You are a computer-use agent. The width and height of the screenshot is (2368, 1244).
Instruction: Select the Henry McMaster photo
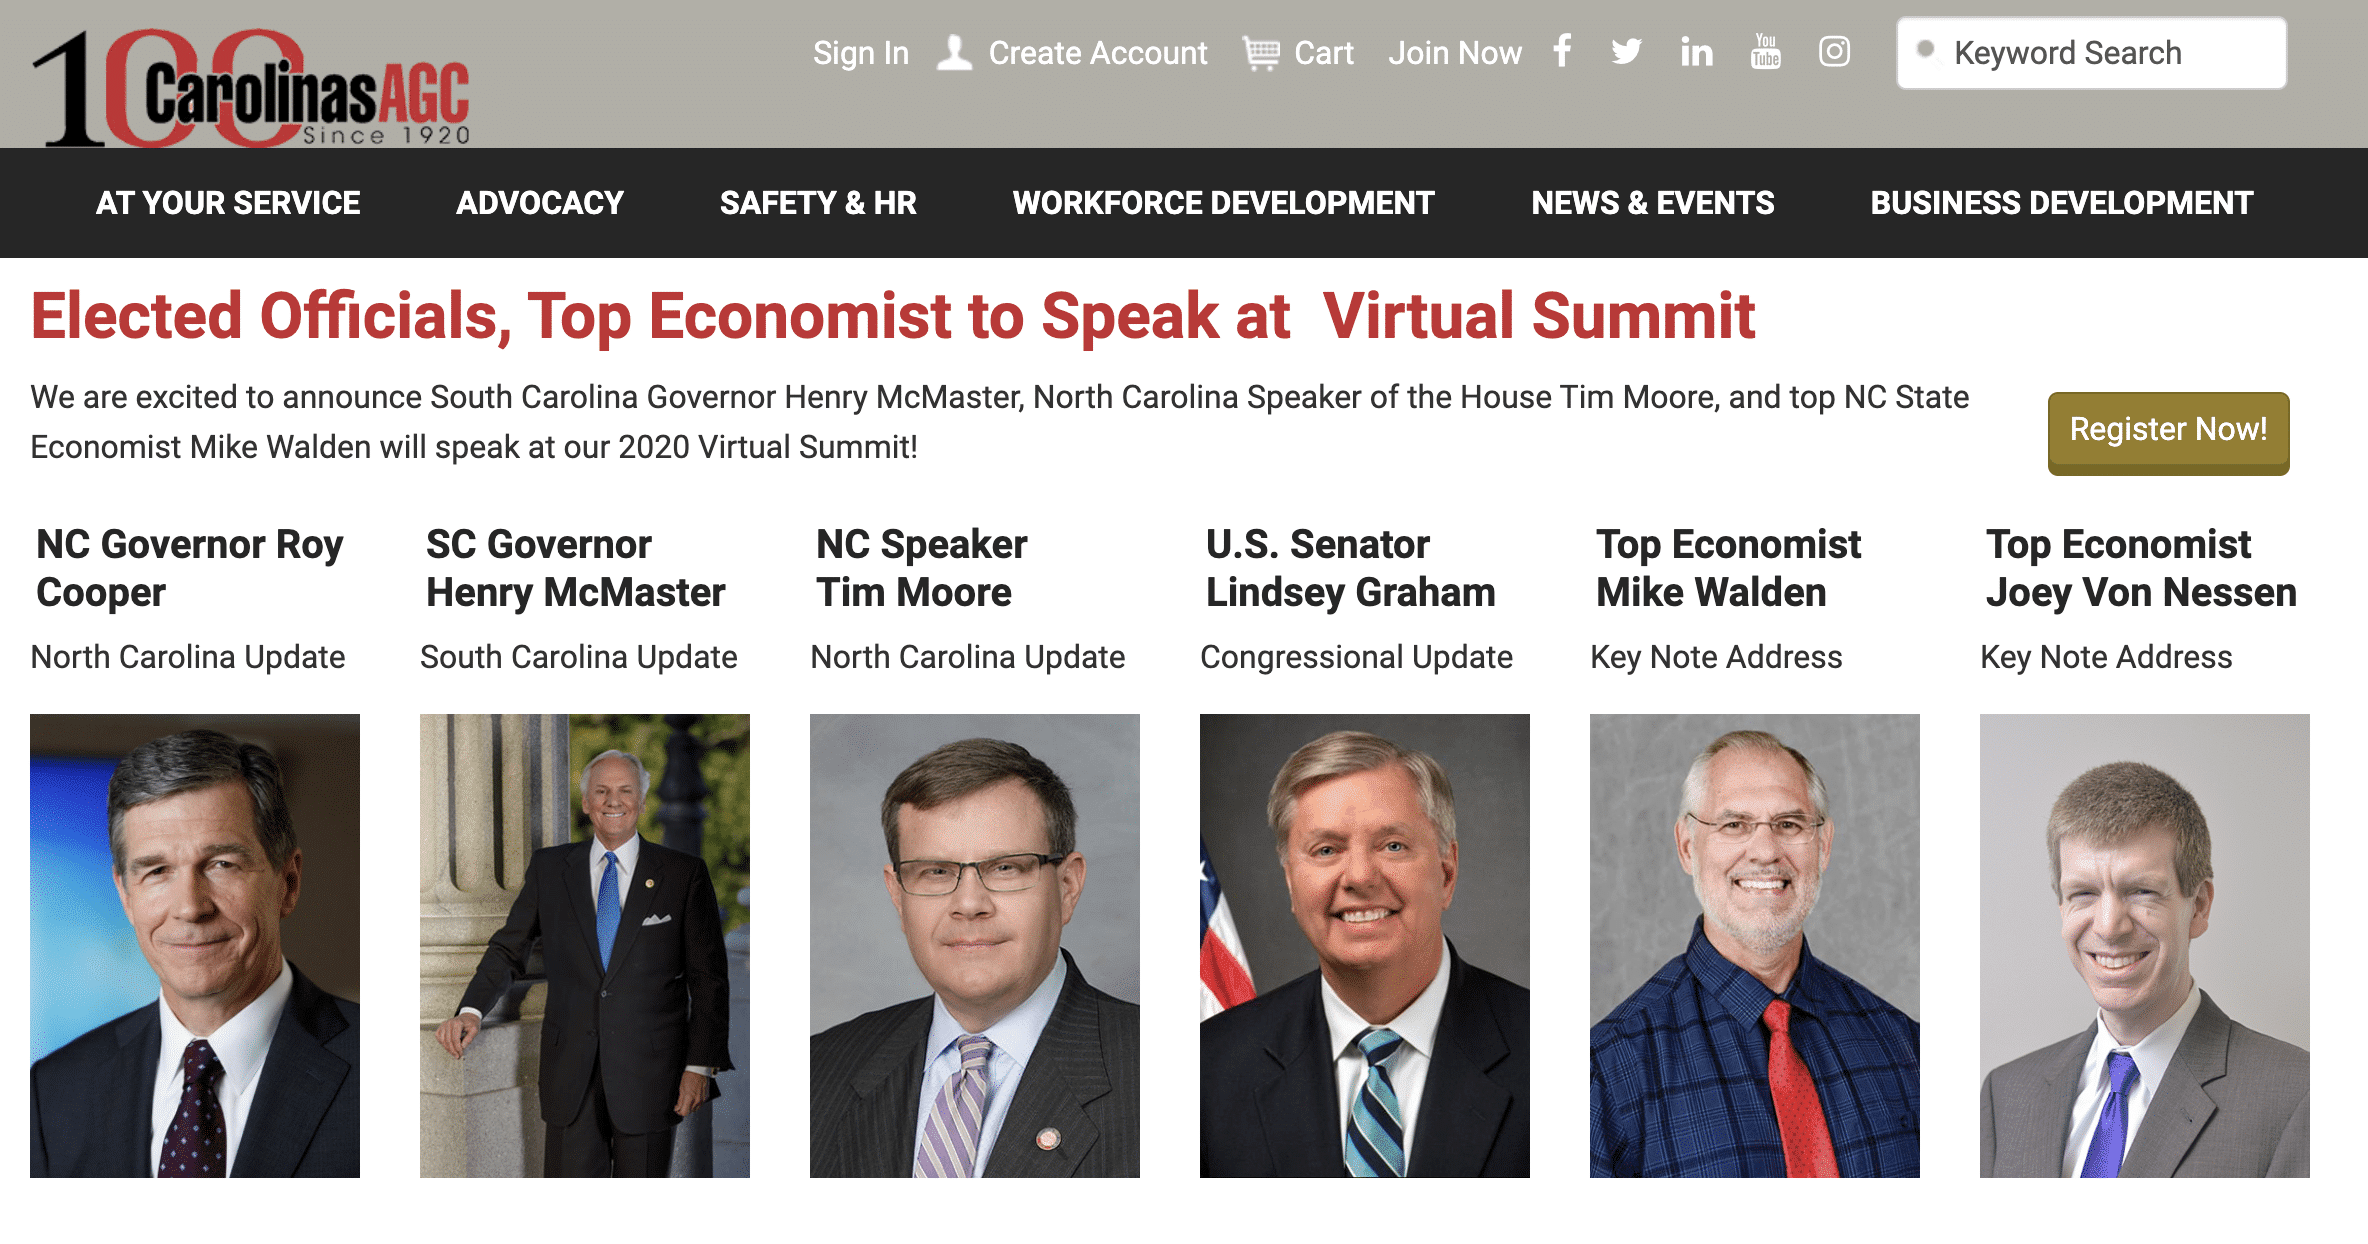click(x=584, y=945)
